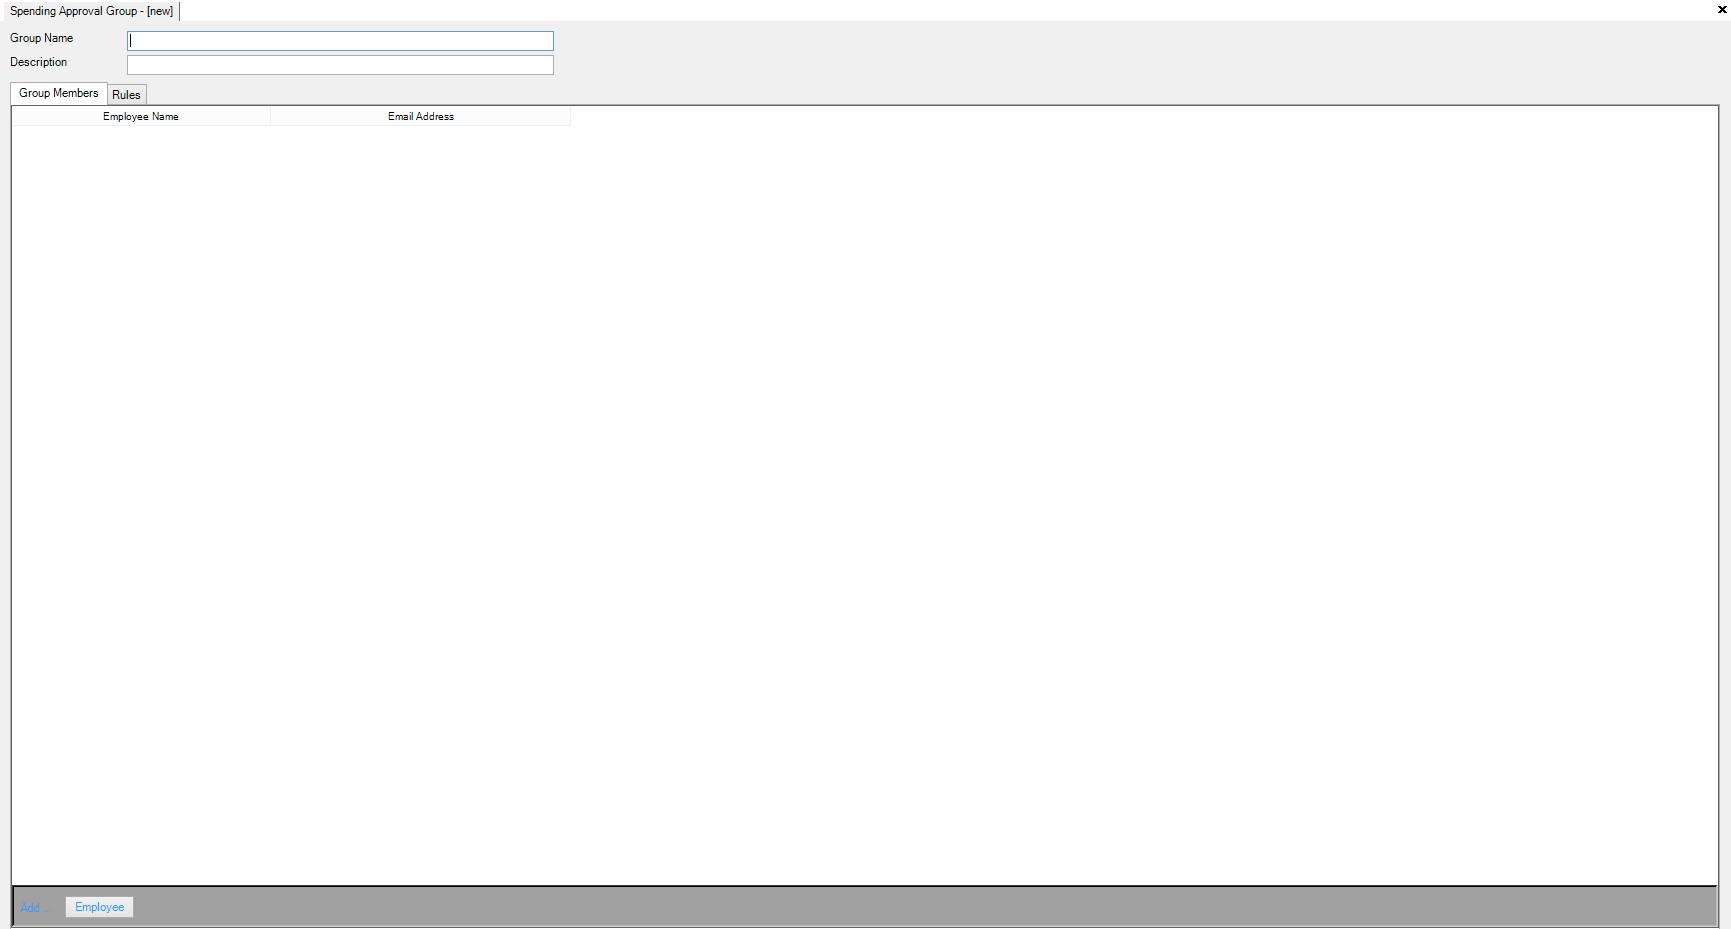
Task: Click the blue "Add ..." text
Action: [x=32, y=908]
